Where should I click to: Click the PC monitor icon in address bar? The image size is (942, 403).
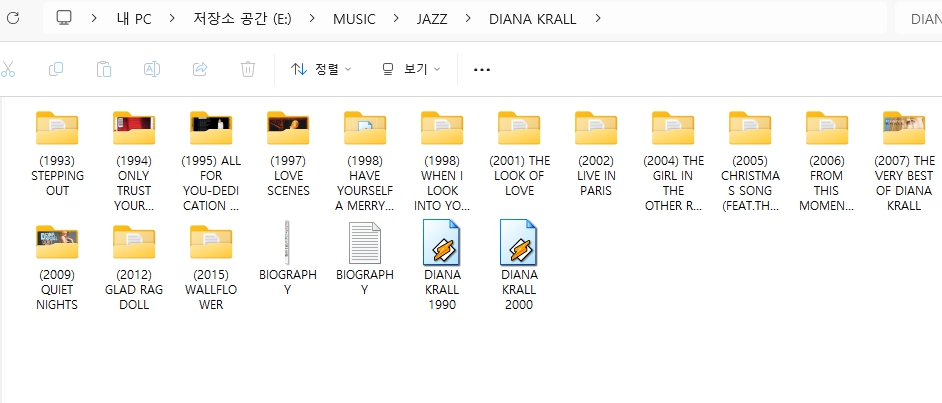click(x=64, y=18)
